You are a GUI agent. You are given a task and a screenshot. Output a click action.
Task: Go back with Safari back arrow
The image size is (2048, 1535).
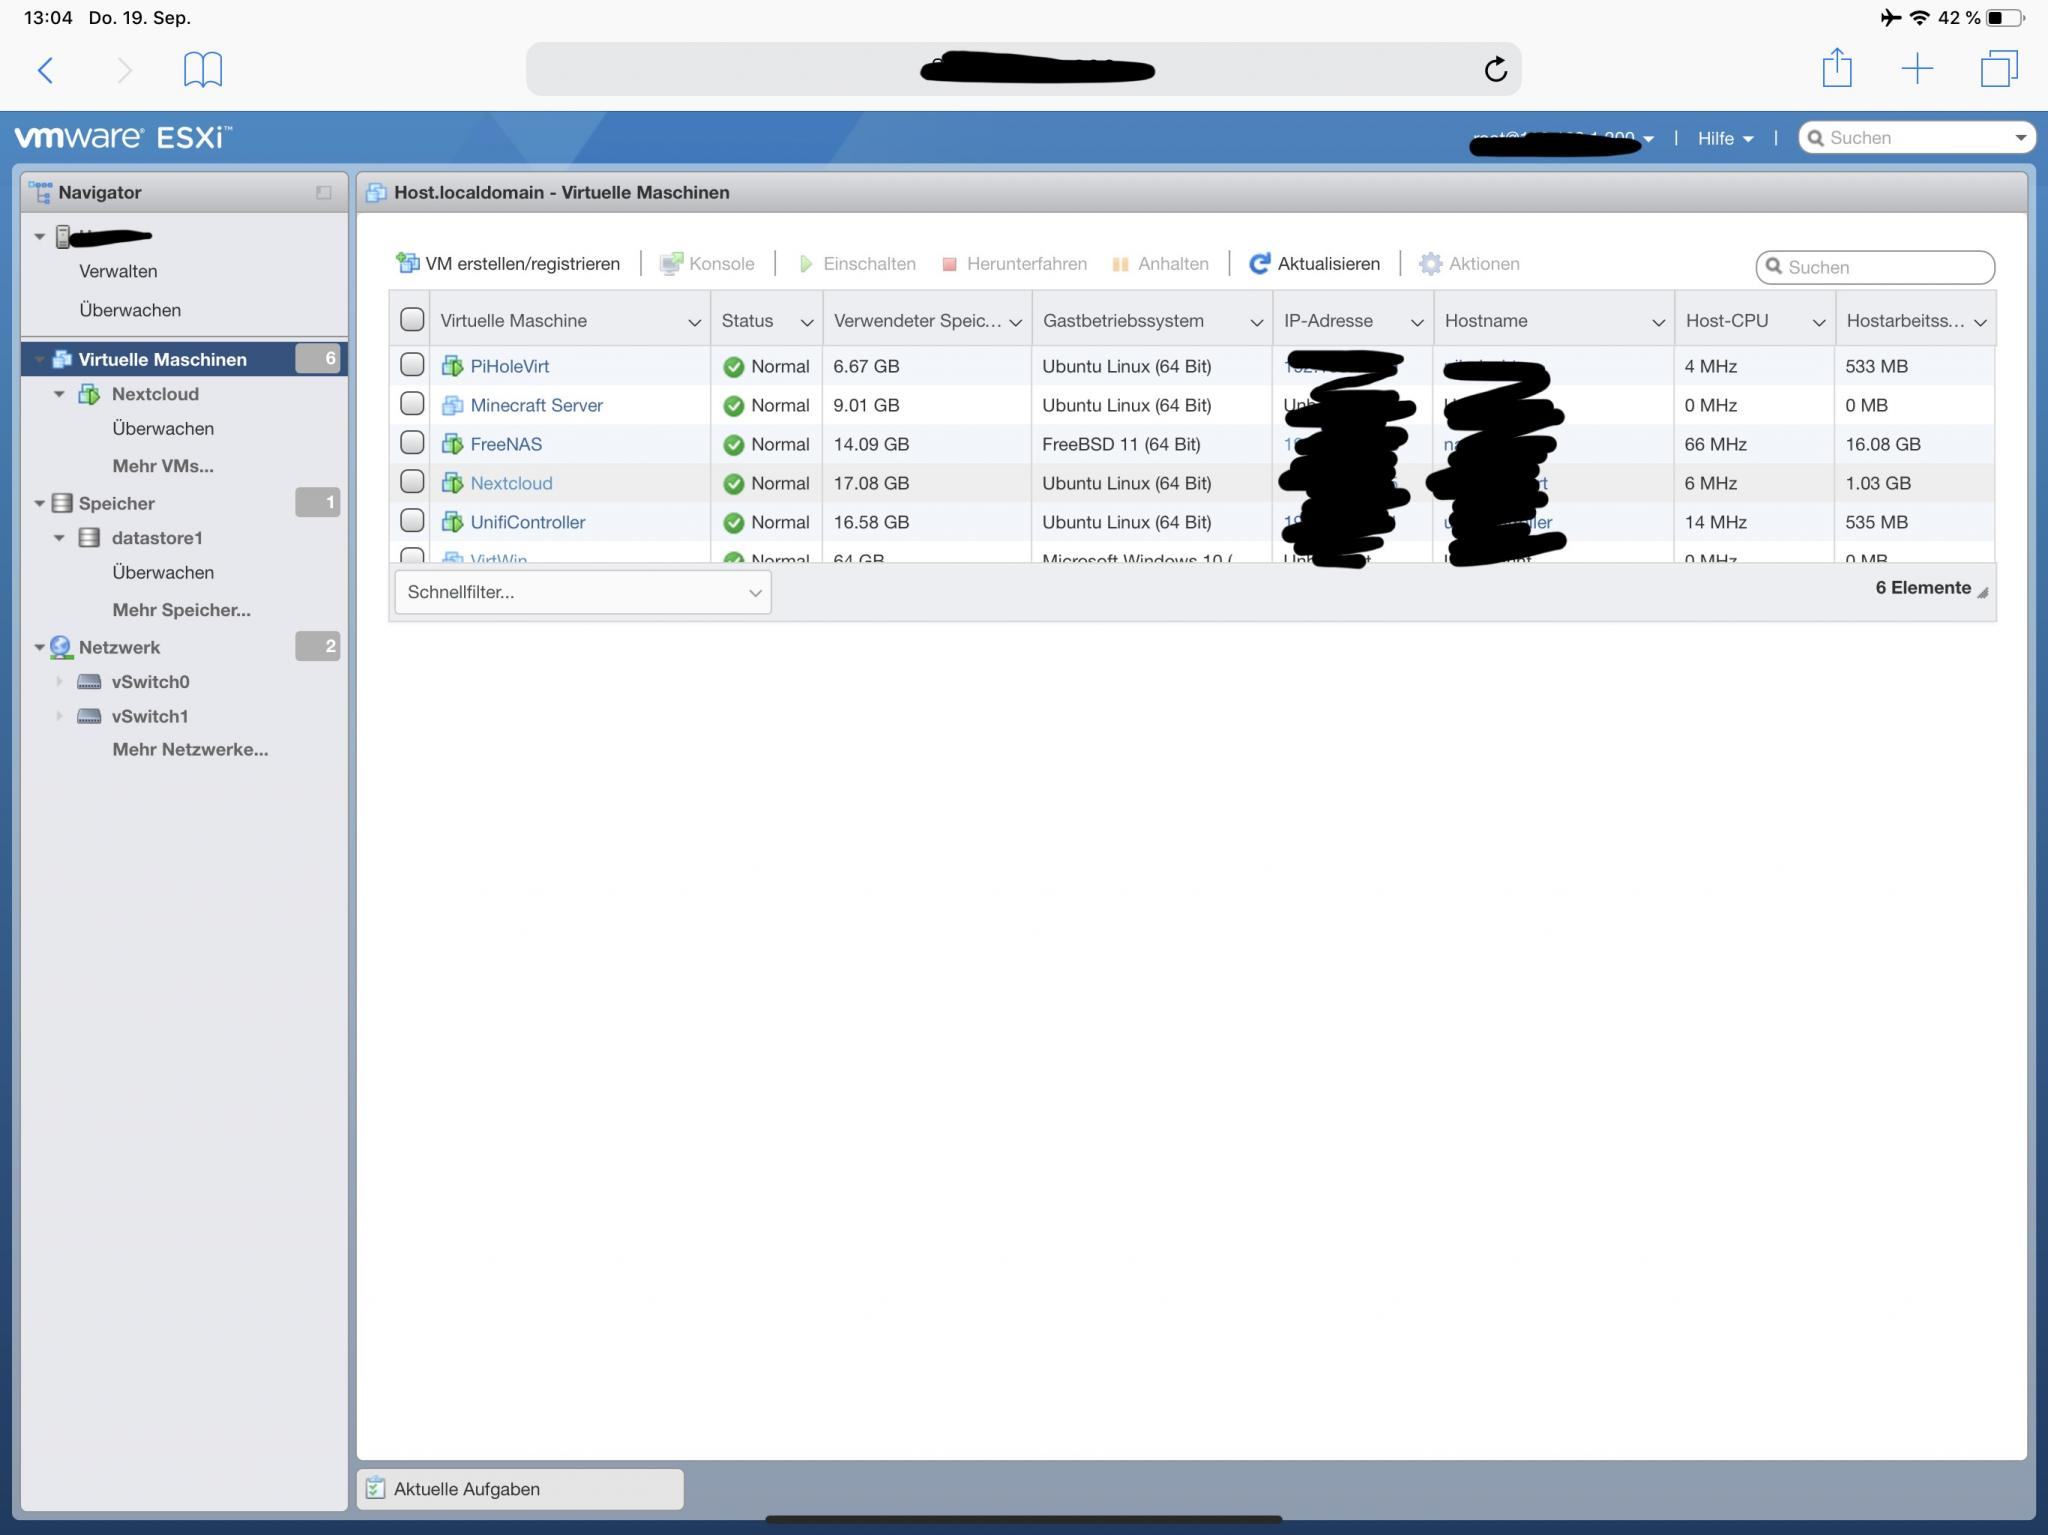(46, 70)
